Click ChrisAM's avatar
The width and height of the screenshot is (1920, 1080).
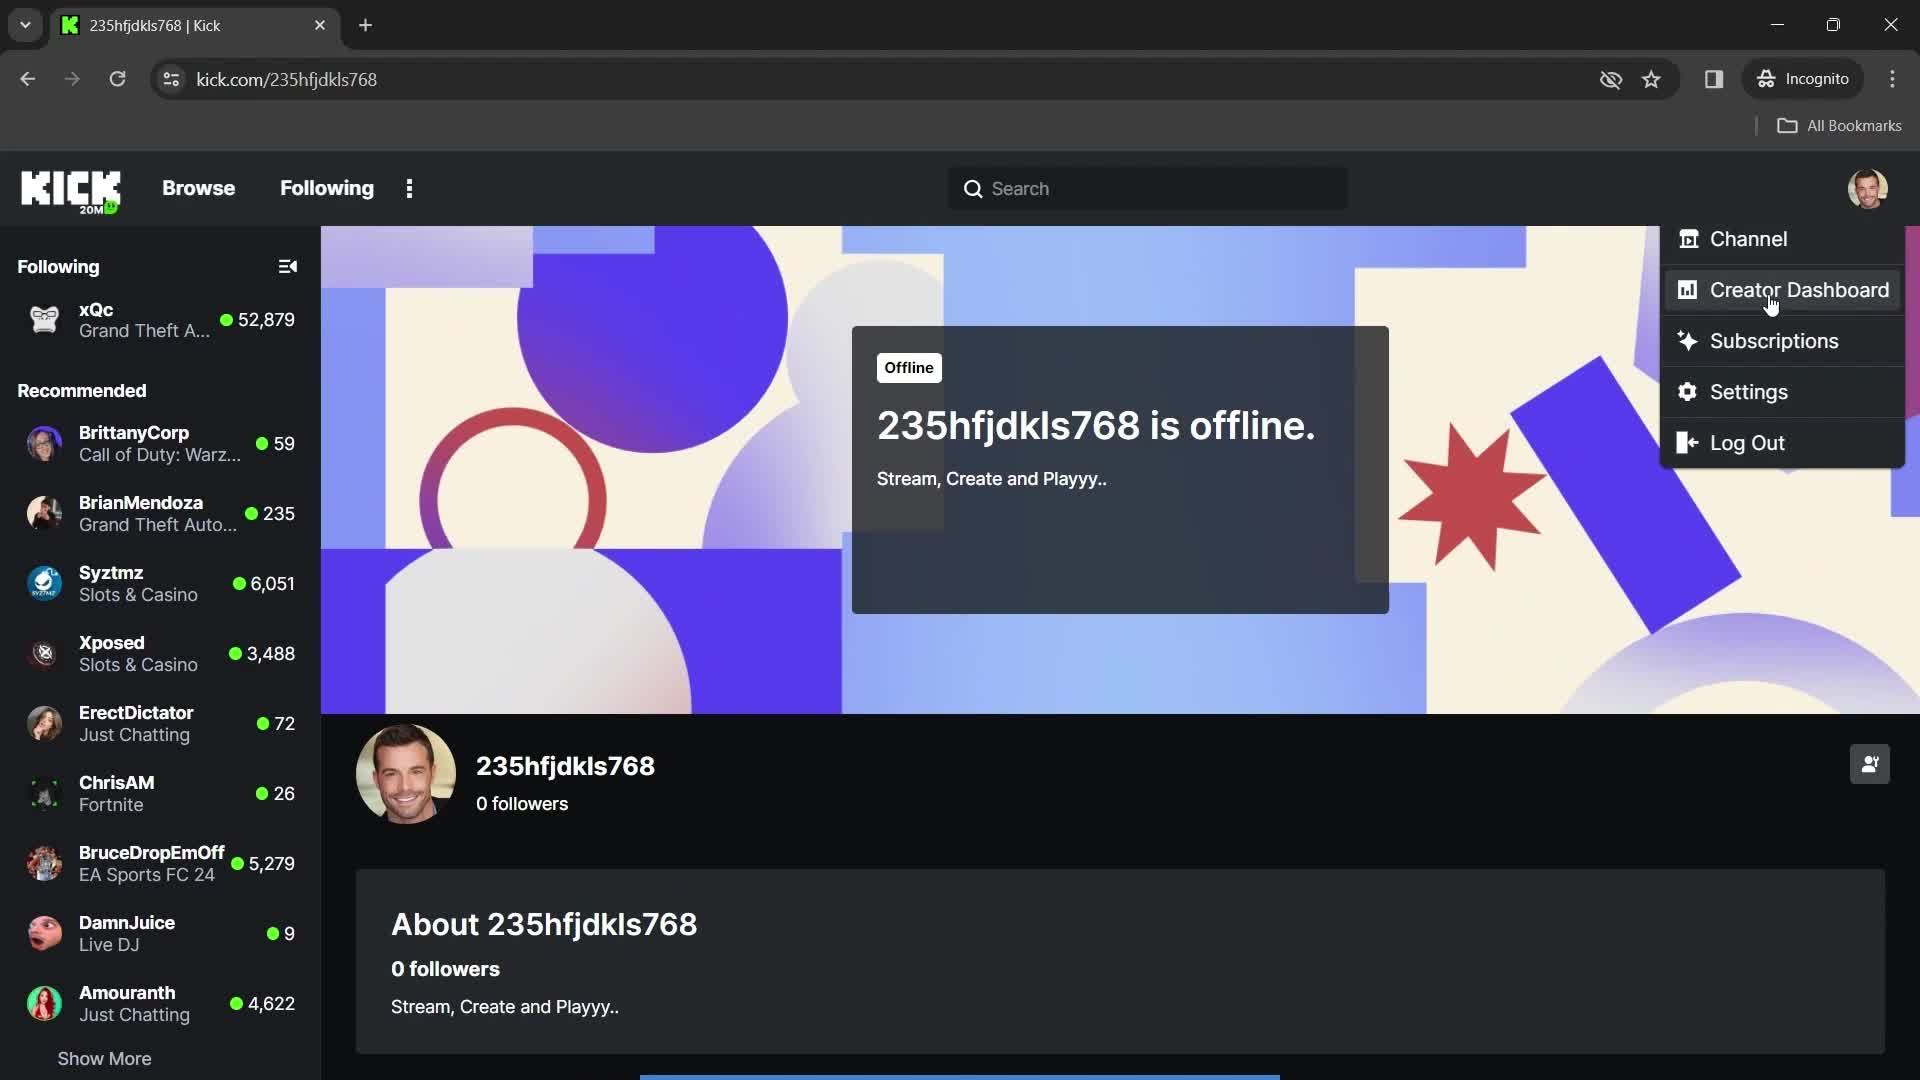pyautogui.click(x=44, y=793)
